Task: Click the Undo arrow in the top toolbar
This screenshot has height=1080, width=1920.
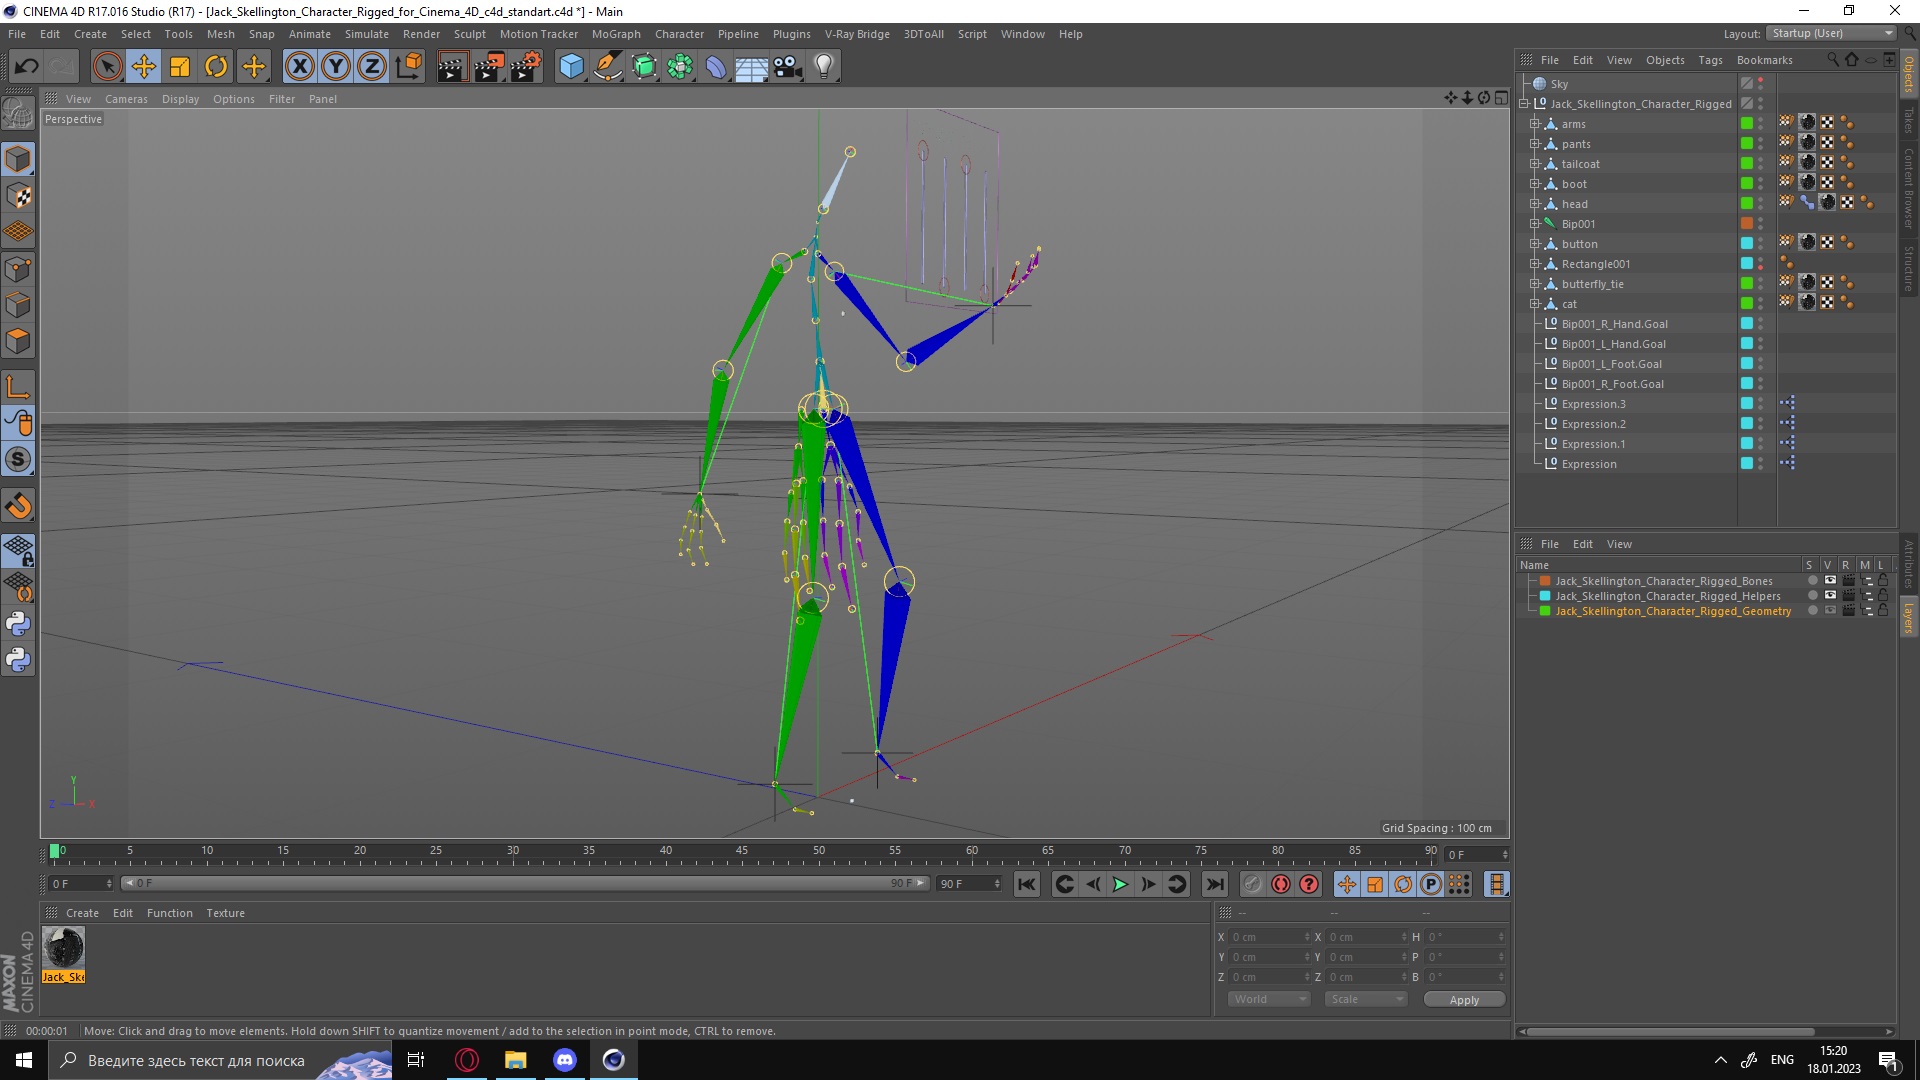Action: point(26,67)
